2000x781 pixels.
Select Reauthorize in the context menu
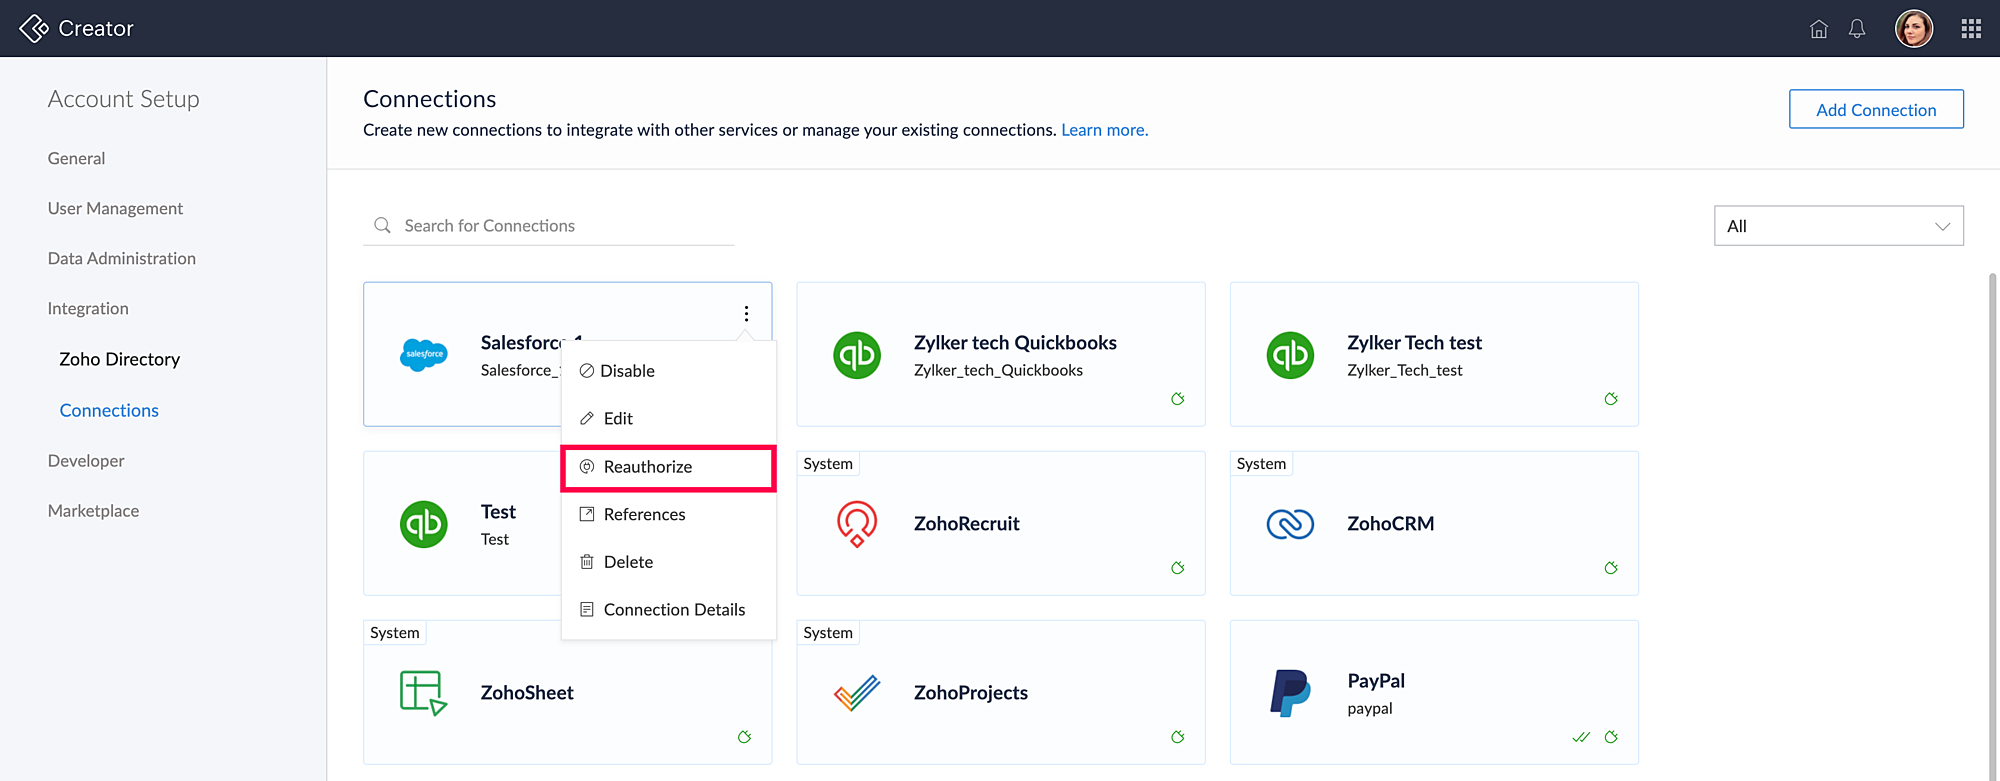pyautogui.click(x=668, y=467)
